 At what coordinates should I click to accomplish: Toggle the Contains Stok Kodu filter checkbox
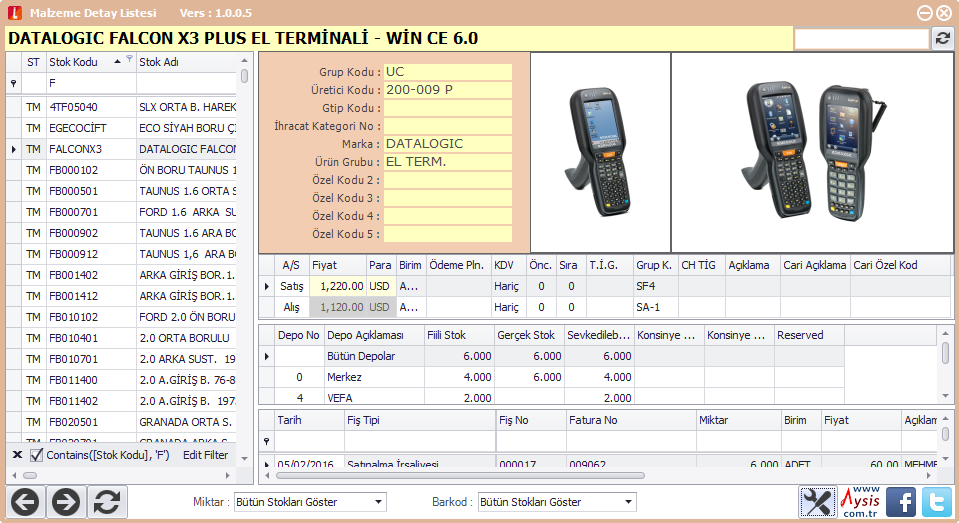37,455
